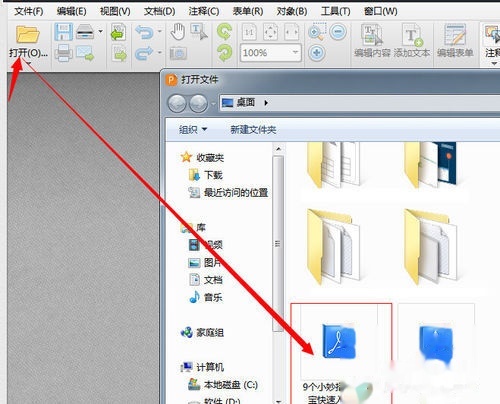
Task: Click navigation pane scrollbar up arrow
Action: 278,148
